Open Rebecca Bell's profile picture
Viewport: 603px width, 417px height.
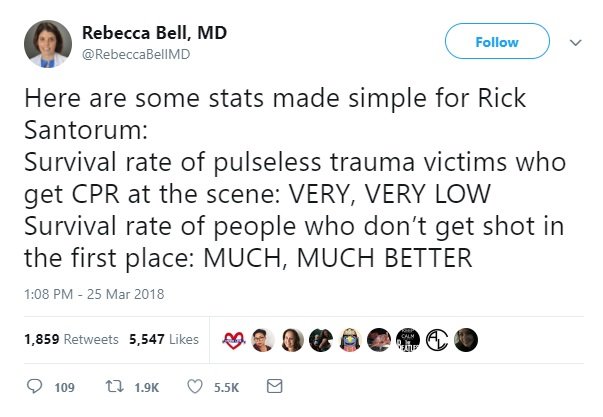[47, 43]
